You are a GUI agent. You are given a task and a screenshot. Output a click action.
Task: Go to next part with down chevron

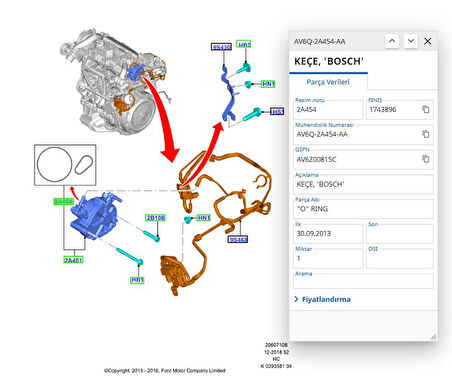coord(411,41)
